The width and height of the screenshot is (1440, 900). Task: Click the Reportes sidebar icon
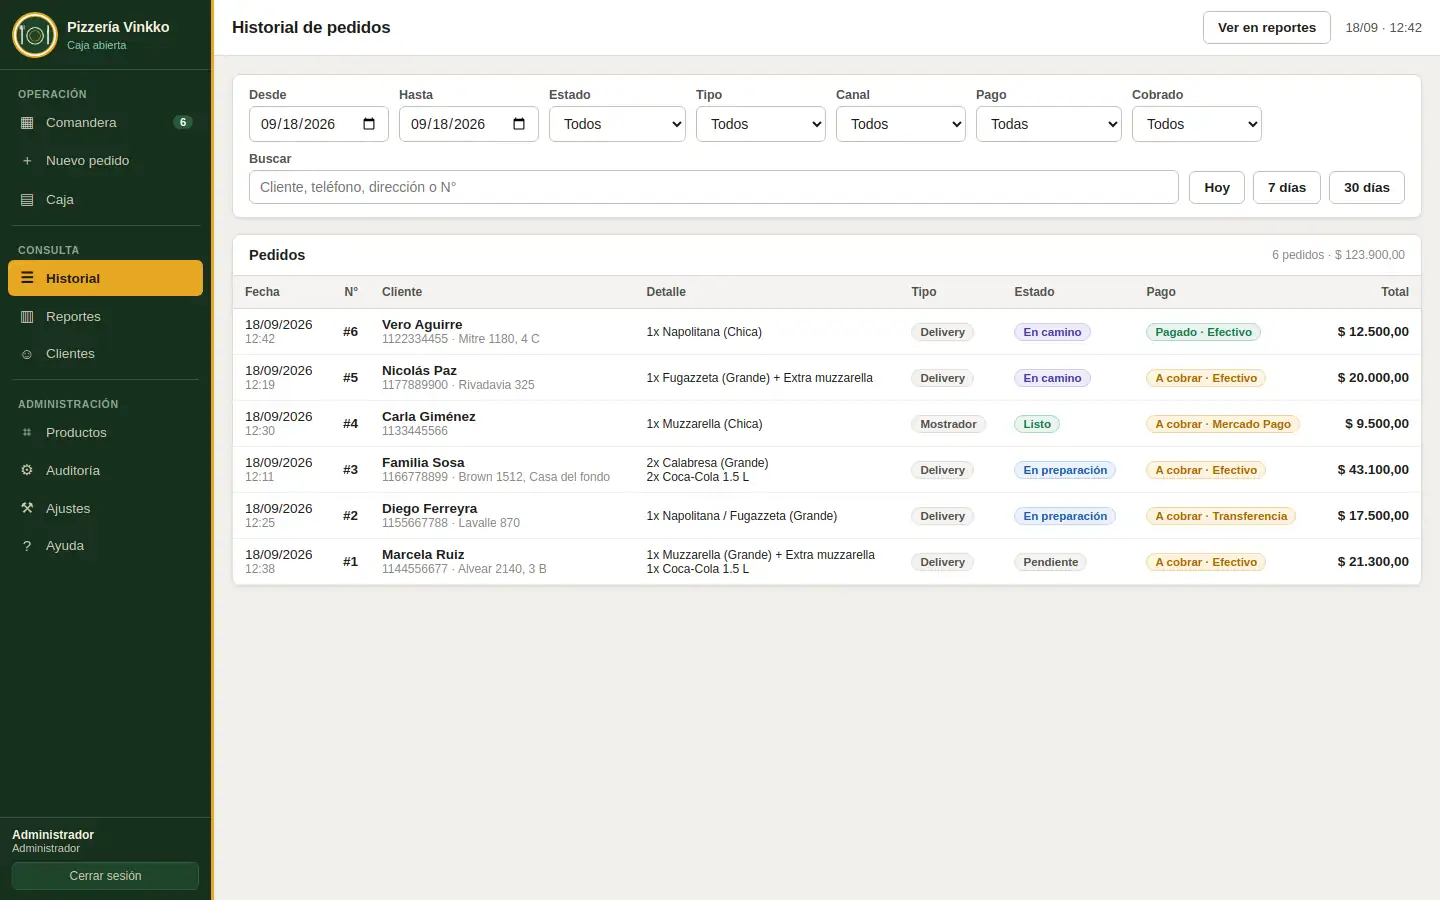(x=27, y=317)
